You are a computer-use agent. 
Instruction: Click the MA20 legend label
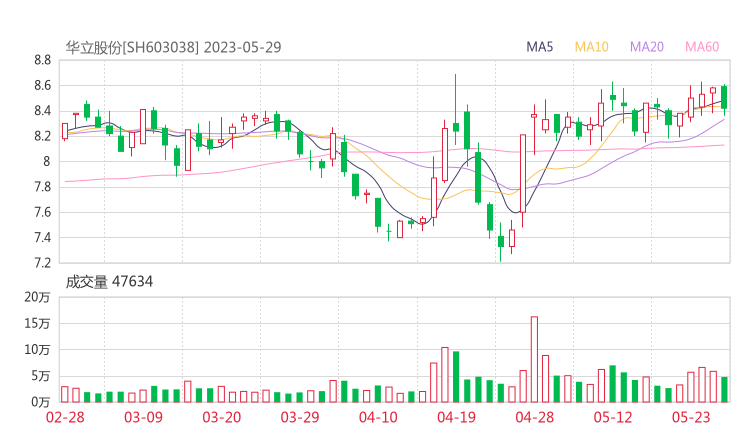pyautogui.click(x=647, y=47)
